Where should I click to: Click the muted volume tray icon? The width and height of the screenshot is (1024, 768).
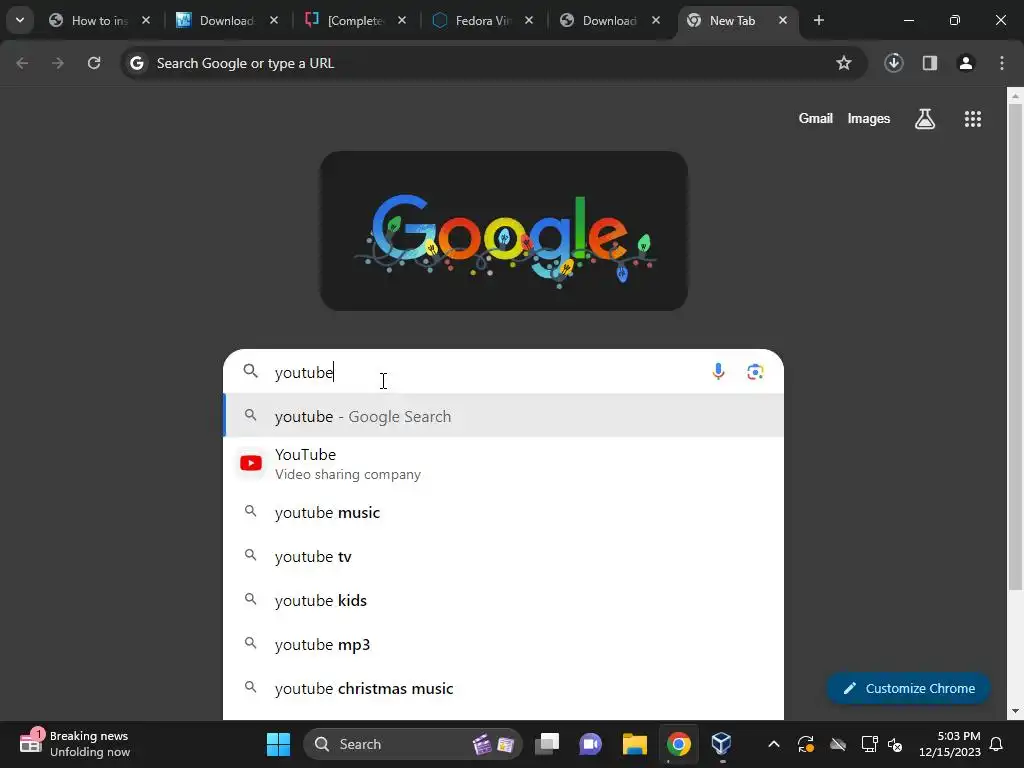[x=895, y=744]
